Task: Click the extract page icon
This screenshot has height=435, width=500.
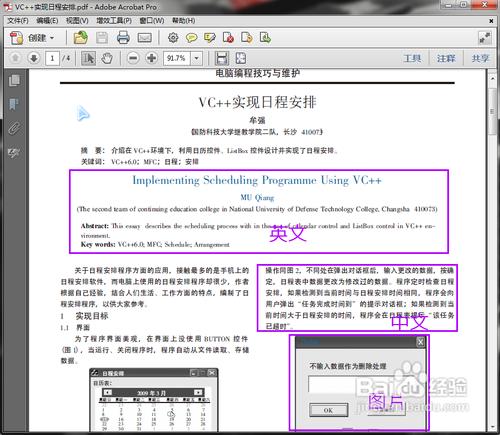Action: coord(247,38)
